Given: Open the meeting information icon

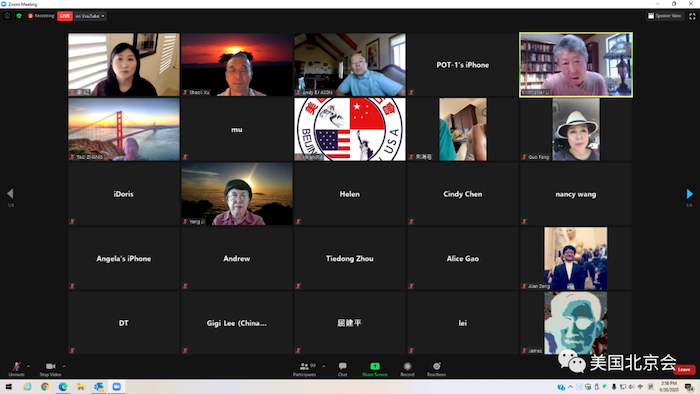Looking at the screenshot, I should [7, 16].
